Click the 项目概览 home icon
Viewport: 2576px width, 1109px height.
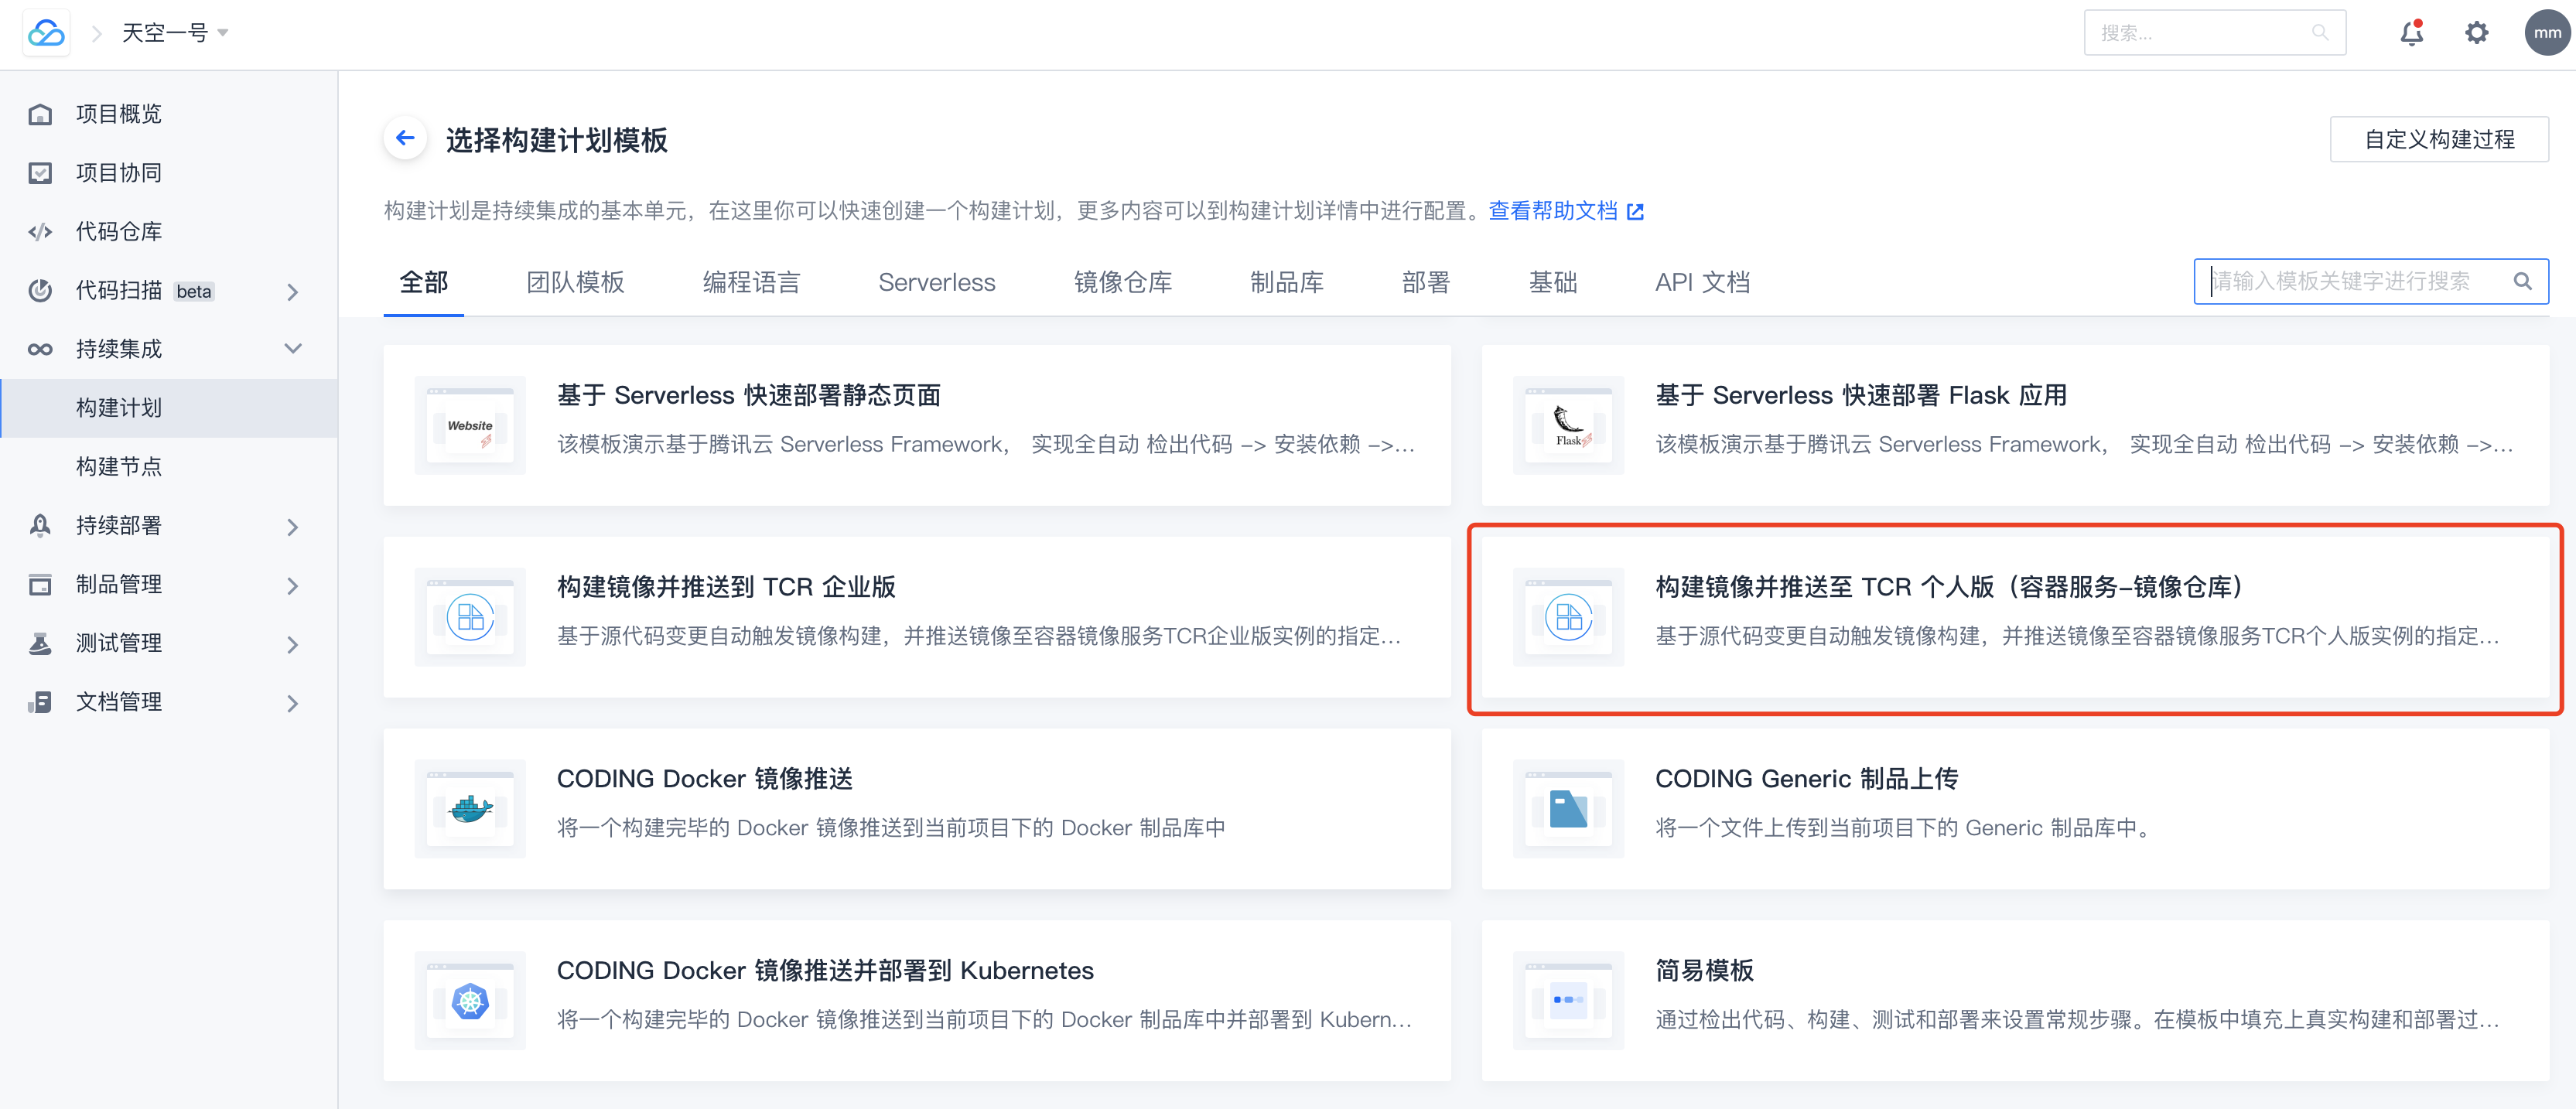tap(40, 114)
